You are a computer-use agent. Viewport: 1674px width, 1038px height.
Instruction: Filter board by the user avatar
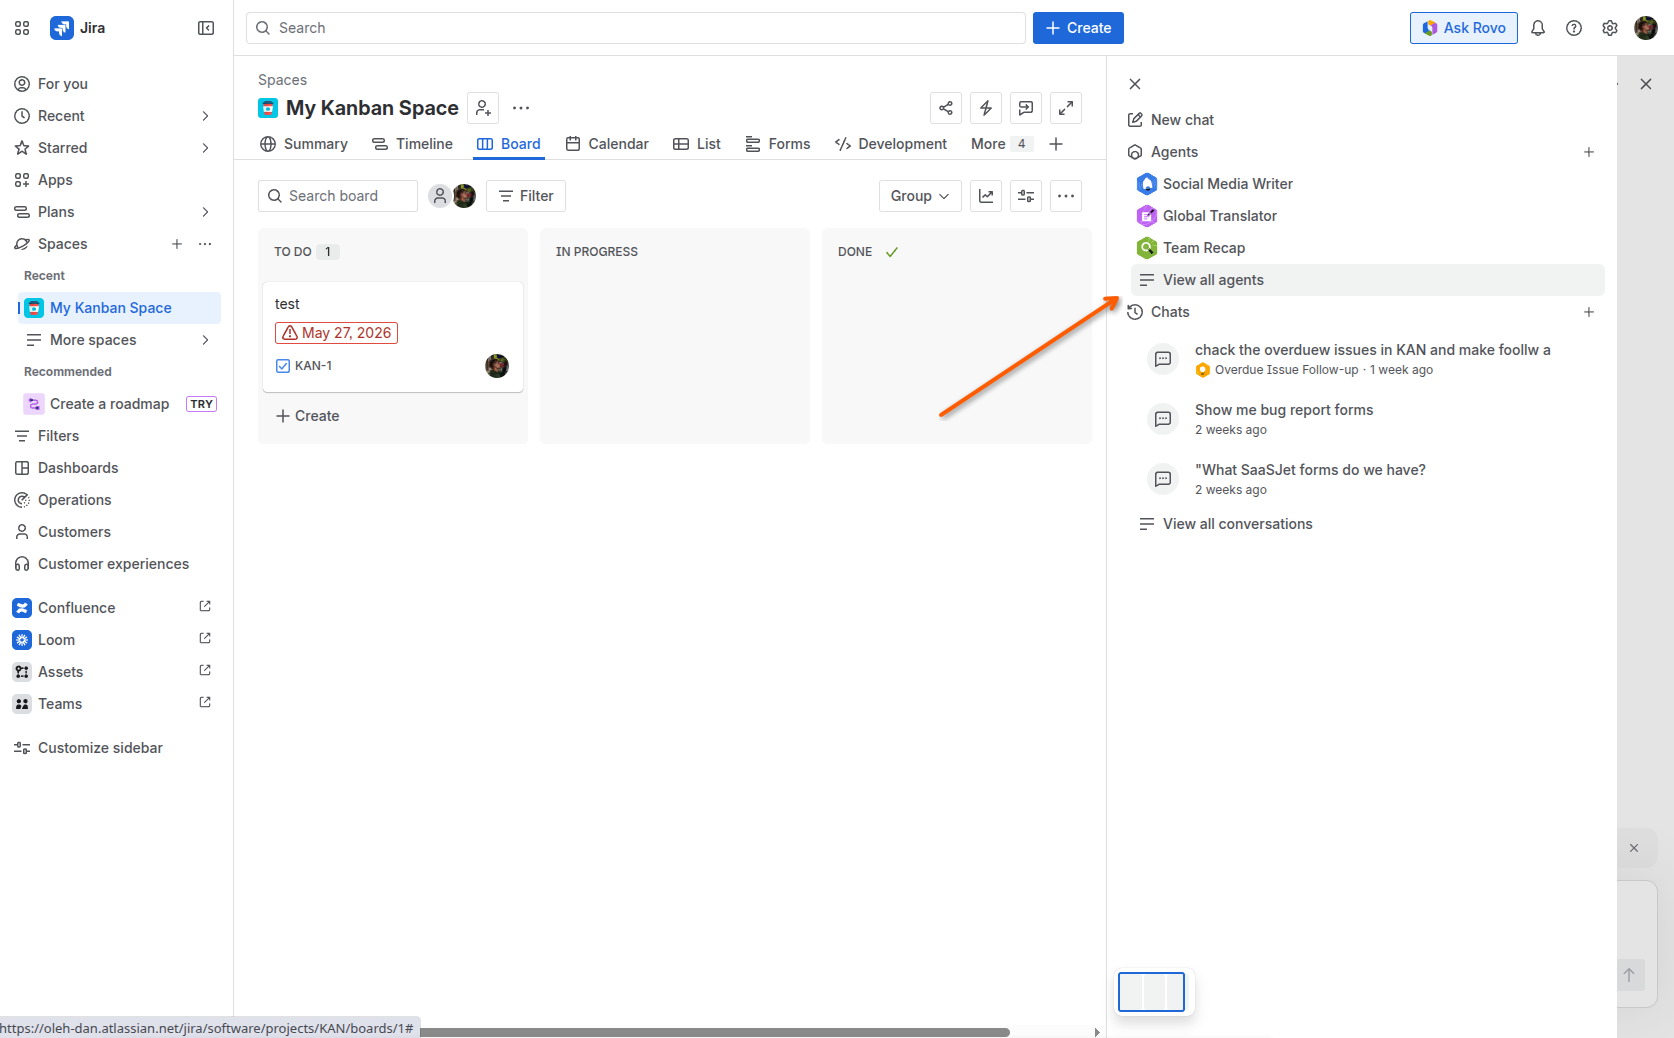click(464, 196)
